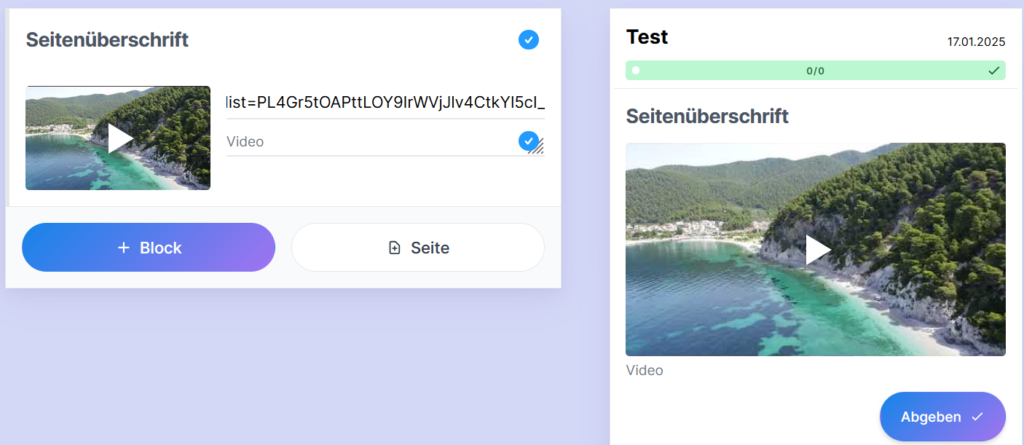The width and height of the screenshot is (1024, 445).
Task: Add a new page via Seite button
Action: [418, 247]
